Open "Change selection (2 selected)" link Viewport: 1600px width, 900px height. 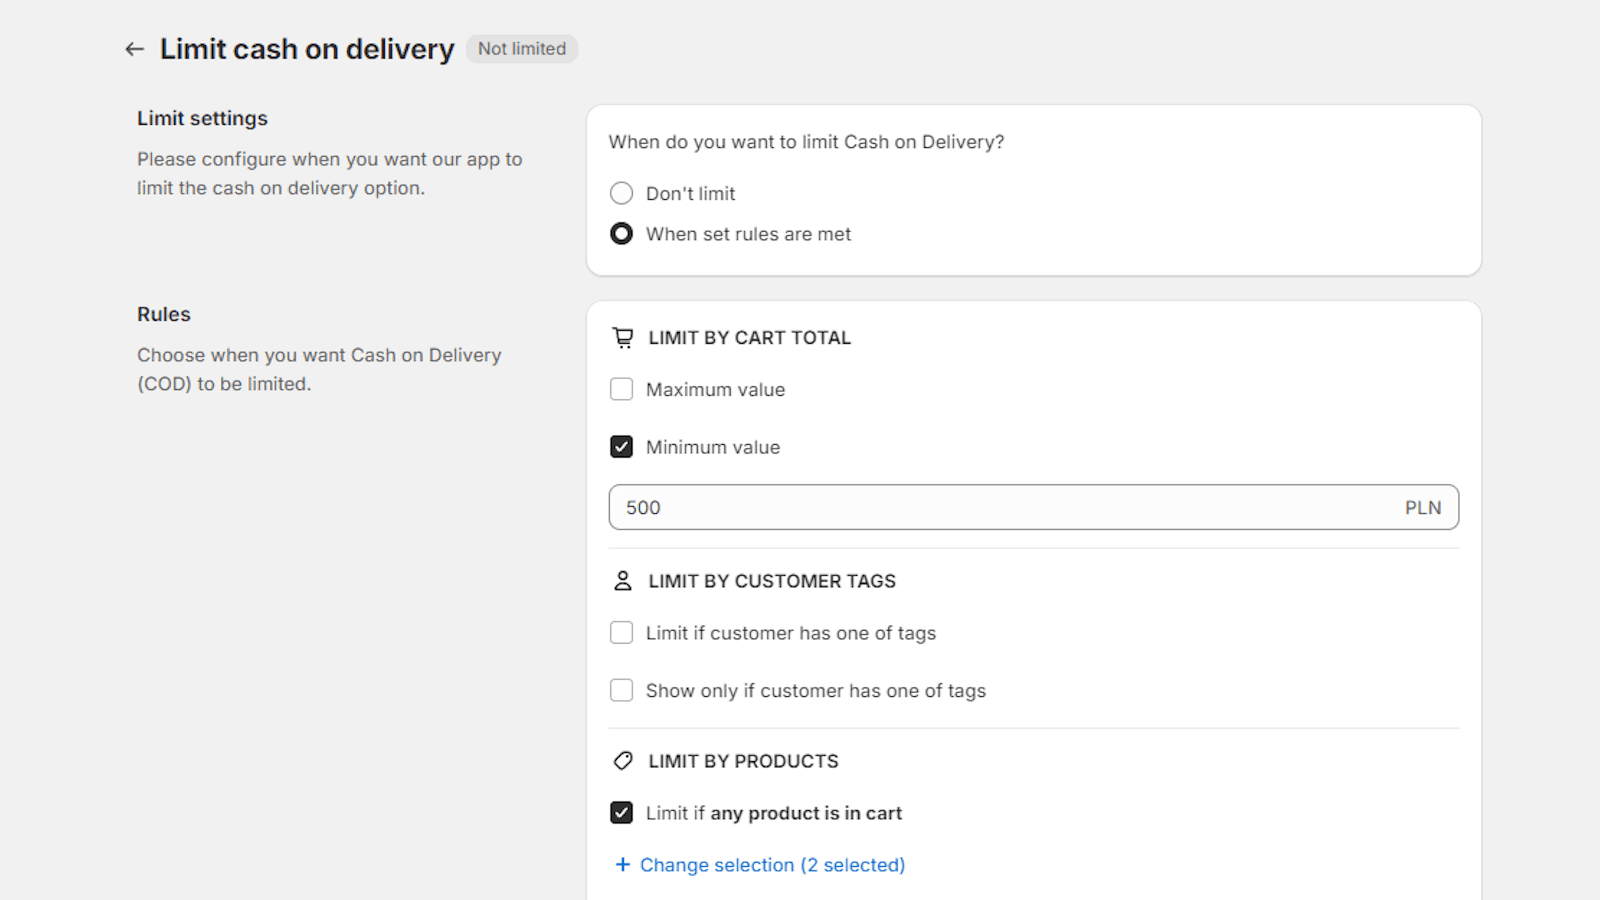click(772, 865)
